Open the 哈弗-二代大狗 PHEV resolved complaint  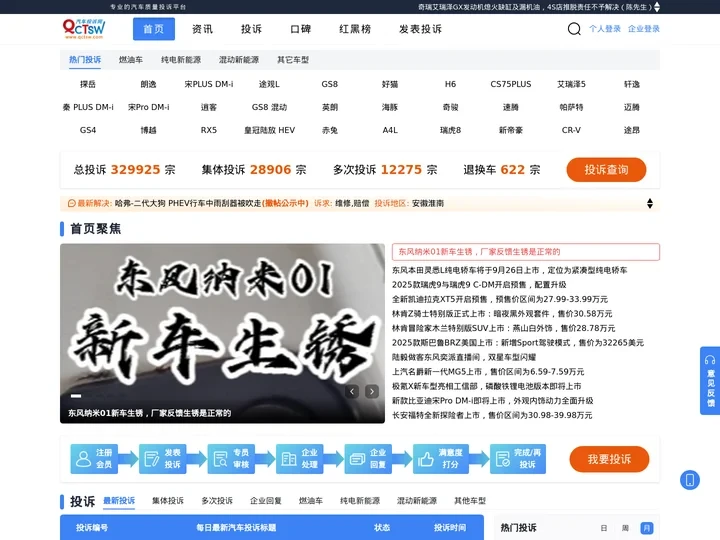(x=188, y=203)
